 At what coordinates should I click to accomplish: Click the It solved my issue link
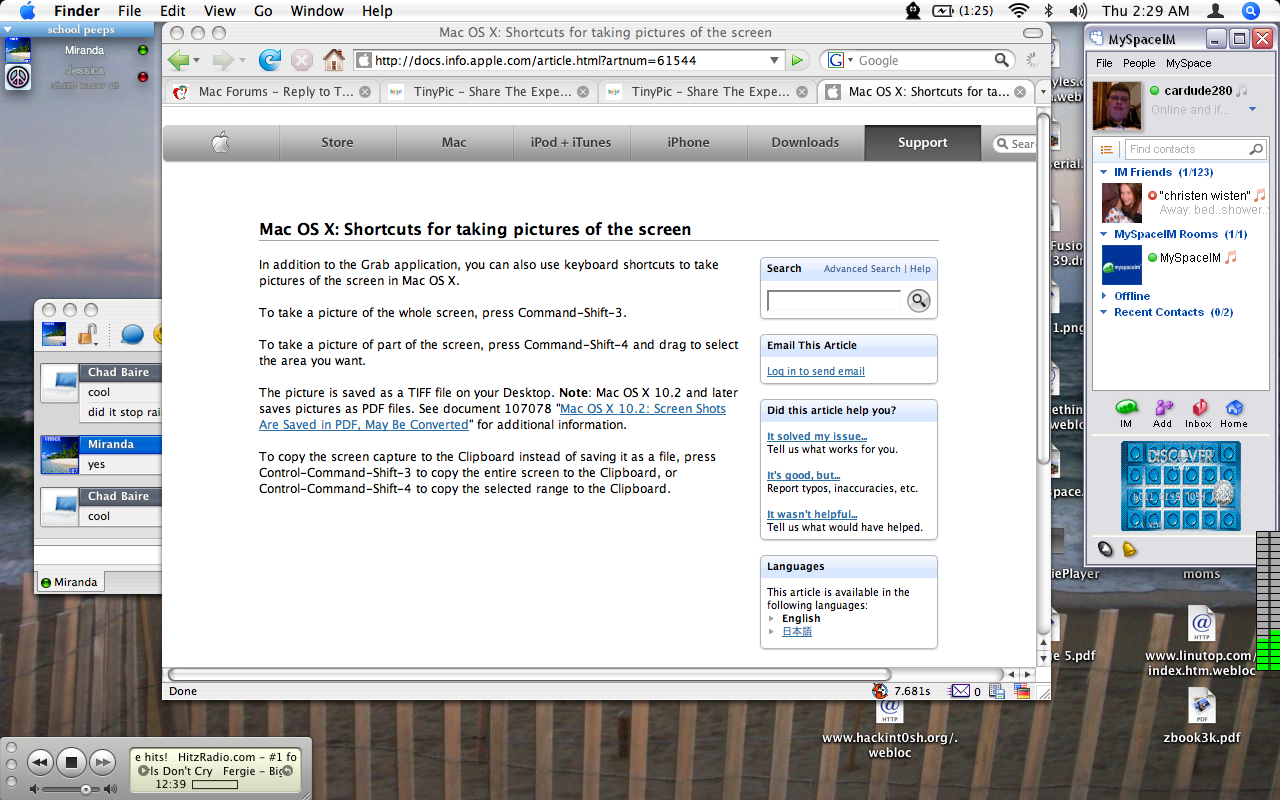pos(817,436)
